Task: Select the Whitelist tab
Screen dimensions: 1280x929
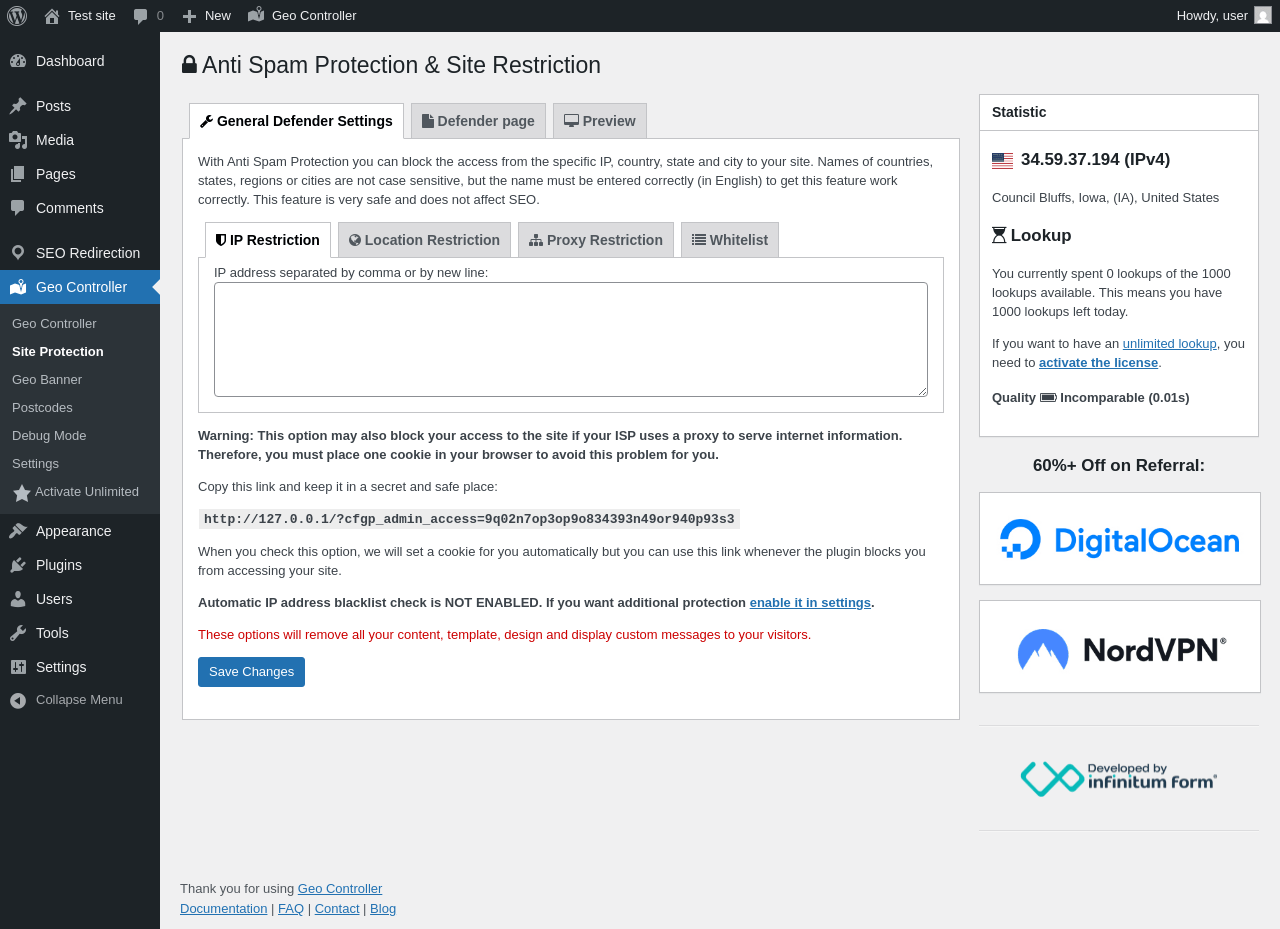Action: [730, 240]
